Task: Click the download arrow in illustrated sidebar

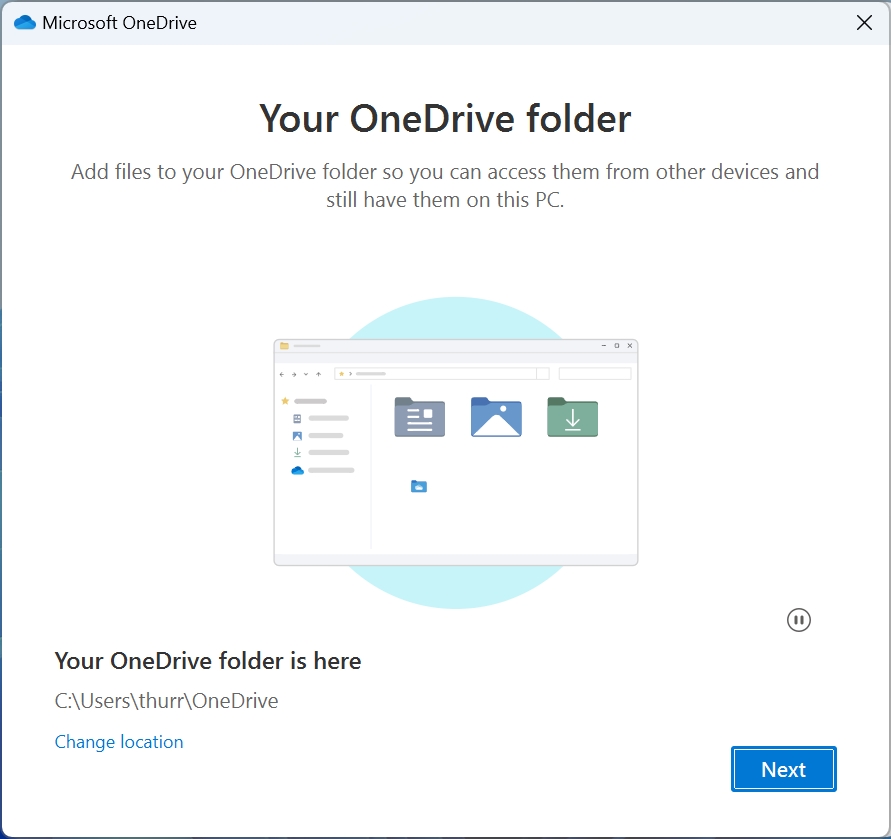Action: (297, 453)
